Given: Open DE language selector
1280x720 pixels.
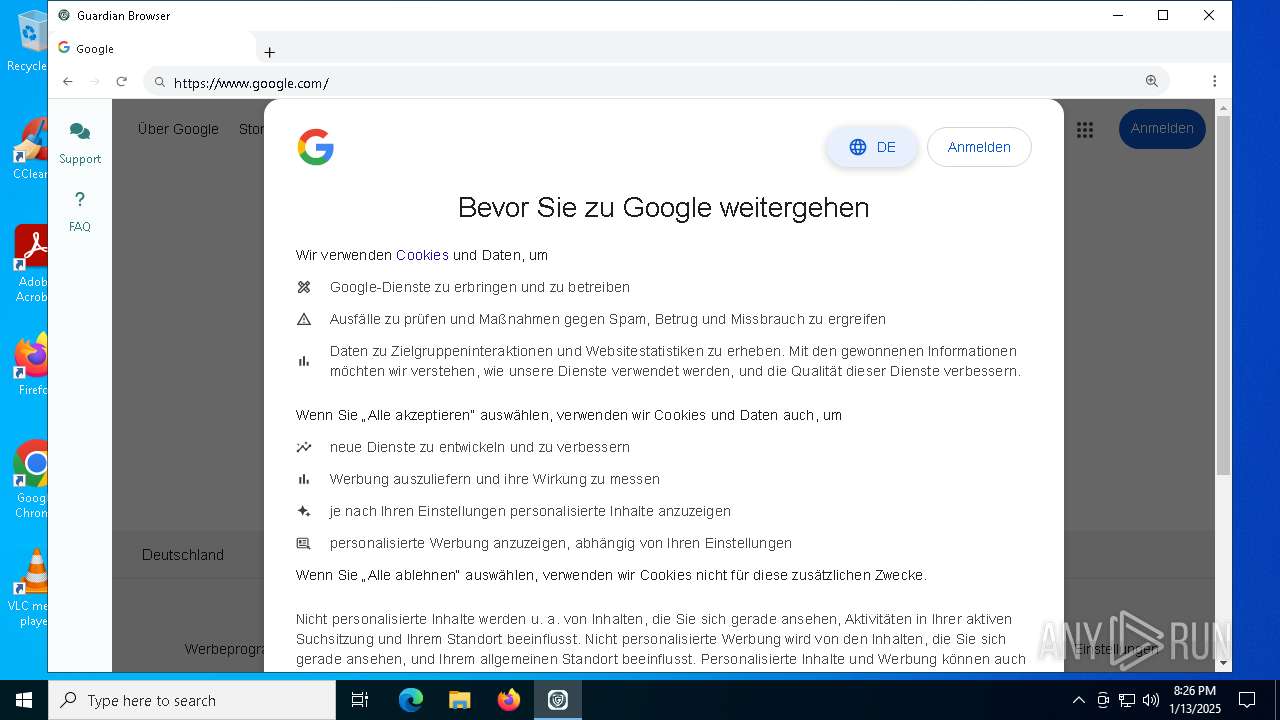Looking at the screenshot, I should (x=872, y=147).
